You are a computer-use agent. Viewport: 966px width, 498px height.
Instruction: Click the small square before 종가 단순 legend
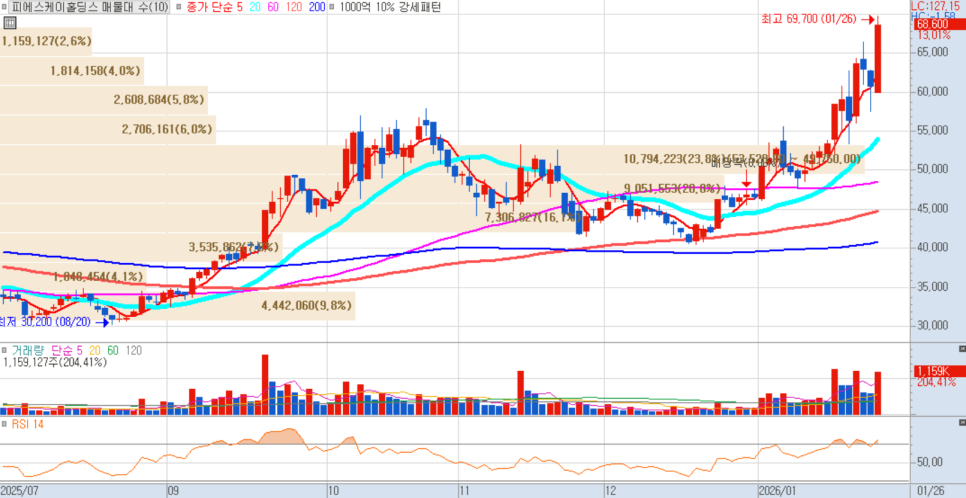[x=178, y=7]
